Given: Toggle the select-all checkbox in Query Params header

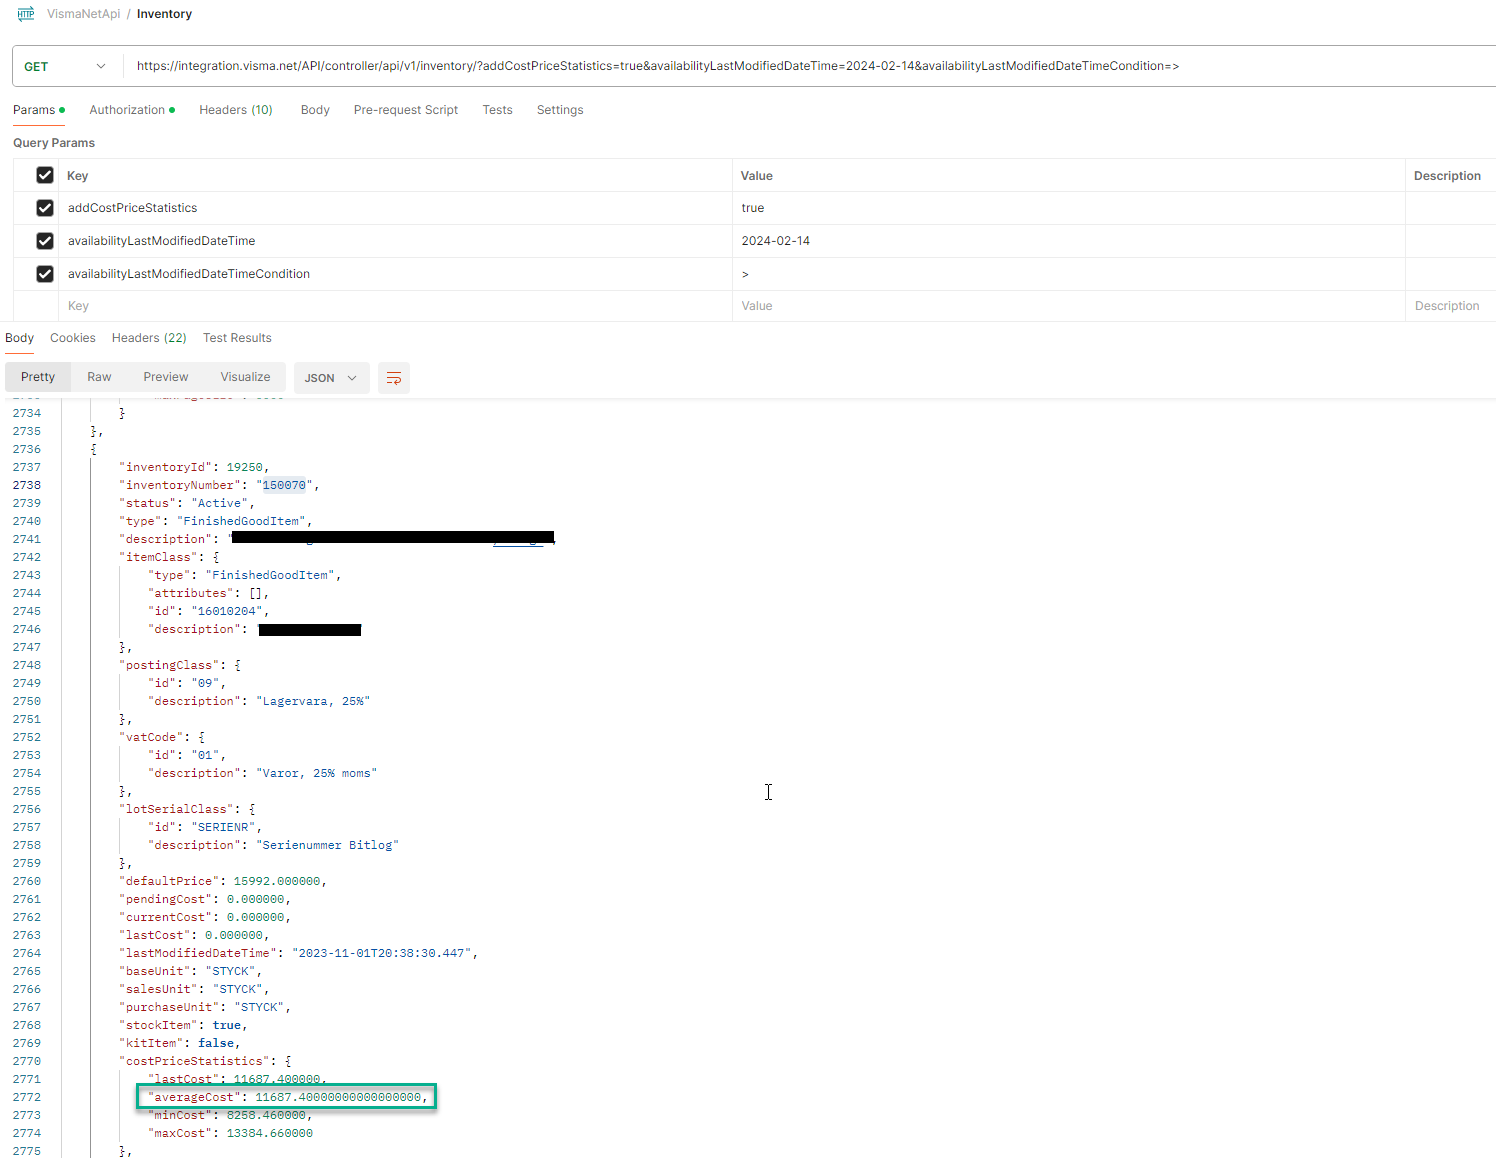Looking at the screenshot, I should tap(45, 174).
